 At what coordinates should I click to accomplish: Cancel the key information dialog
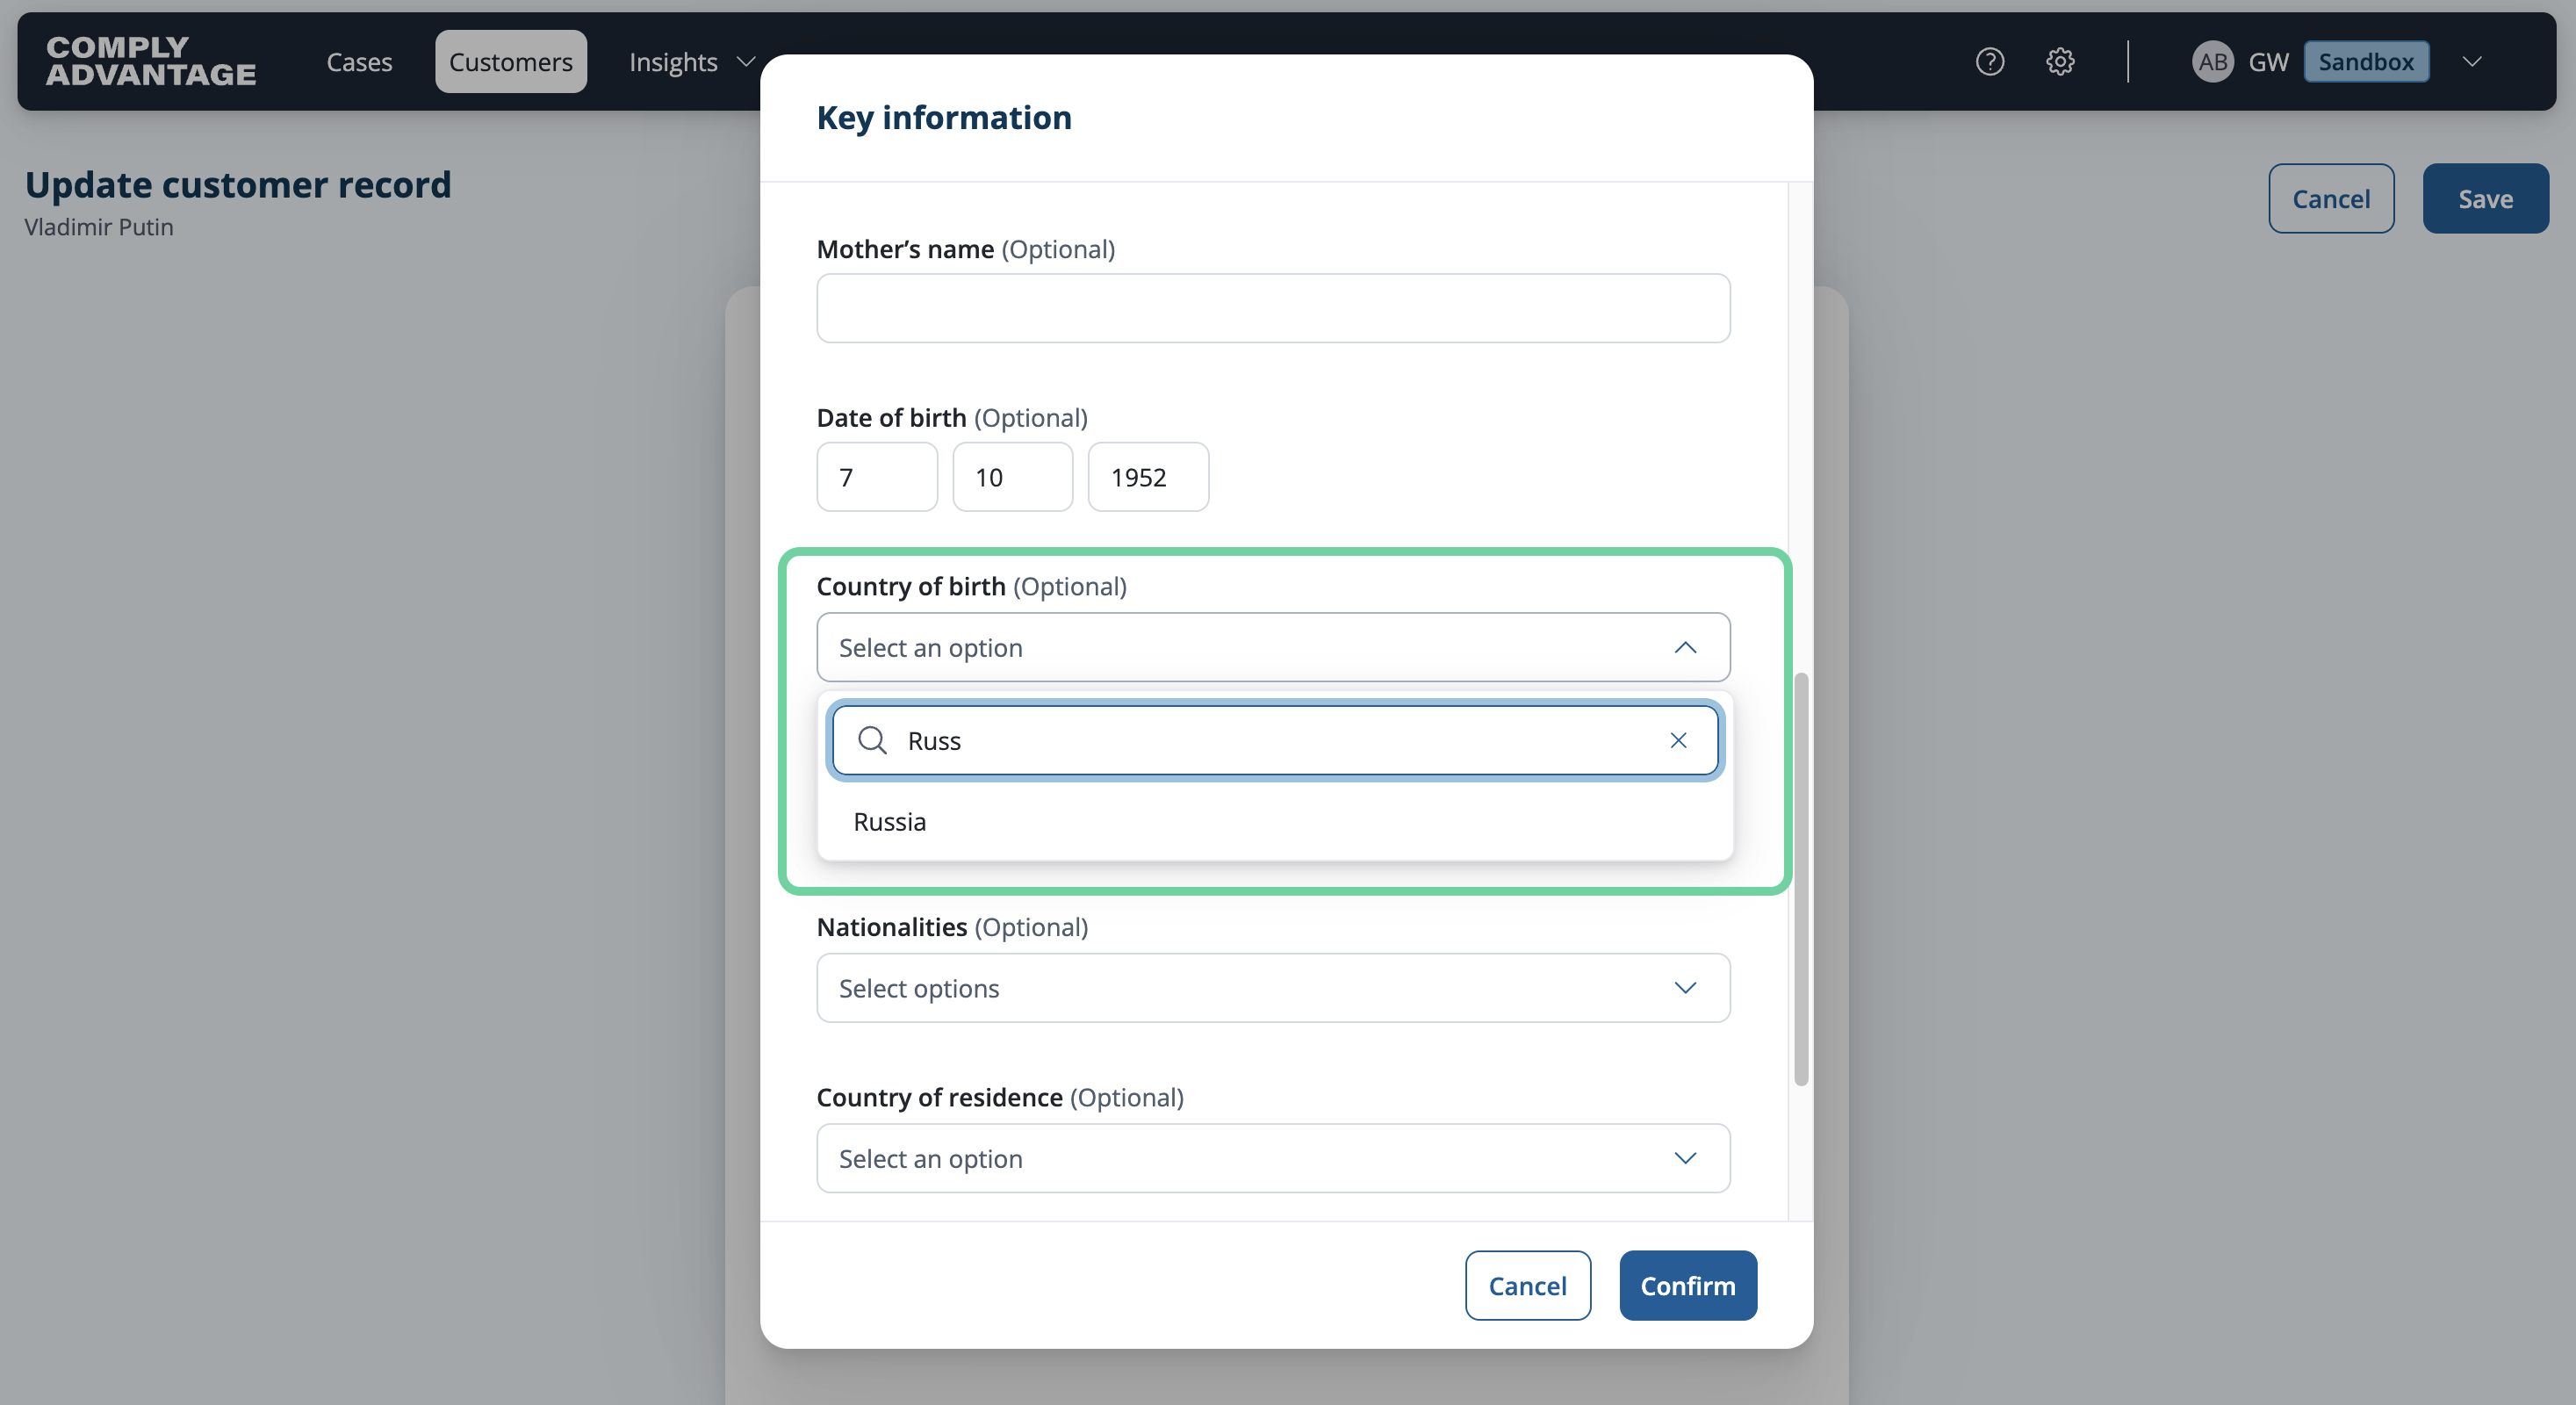click(x=1528, y=1286)
